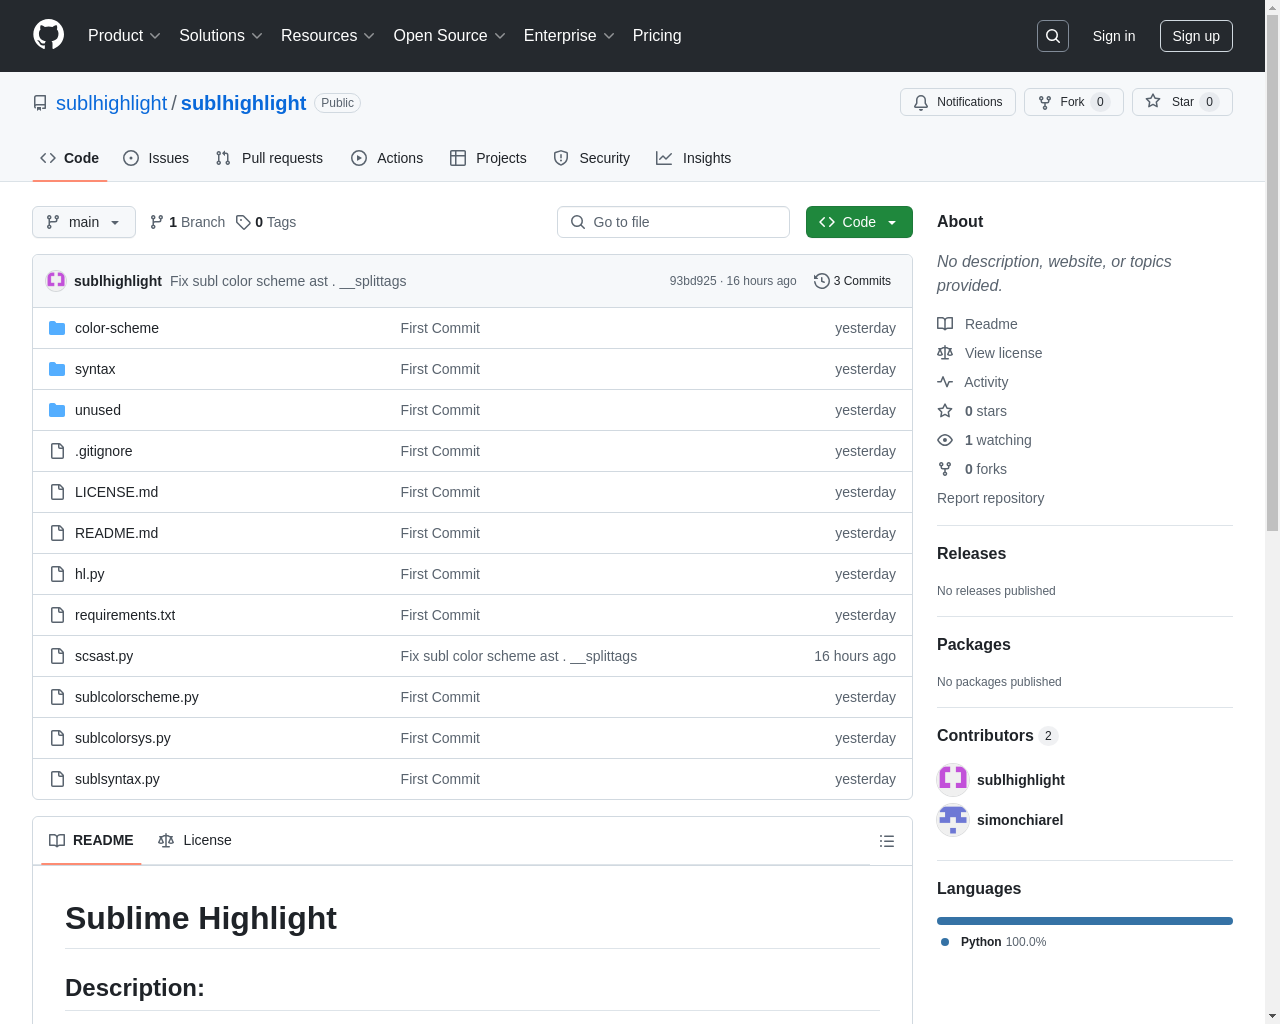Viewport: 1280px width, 1024px height.
Task: Click the .gitignore file icon
Action: coord(57,451)
